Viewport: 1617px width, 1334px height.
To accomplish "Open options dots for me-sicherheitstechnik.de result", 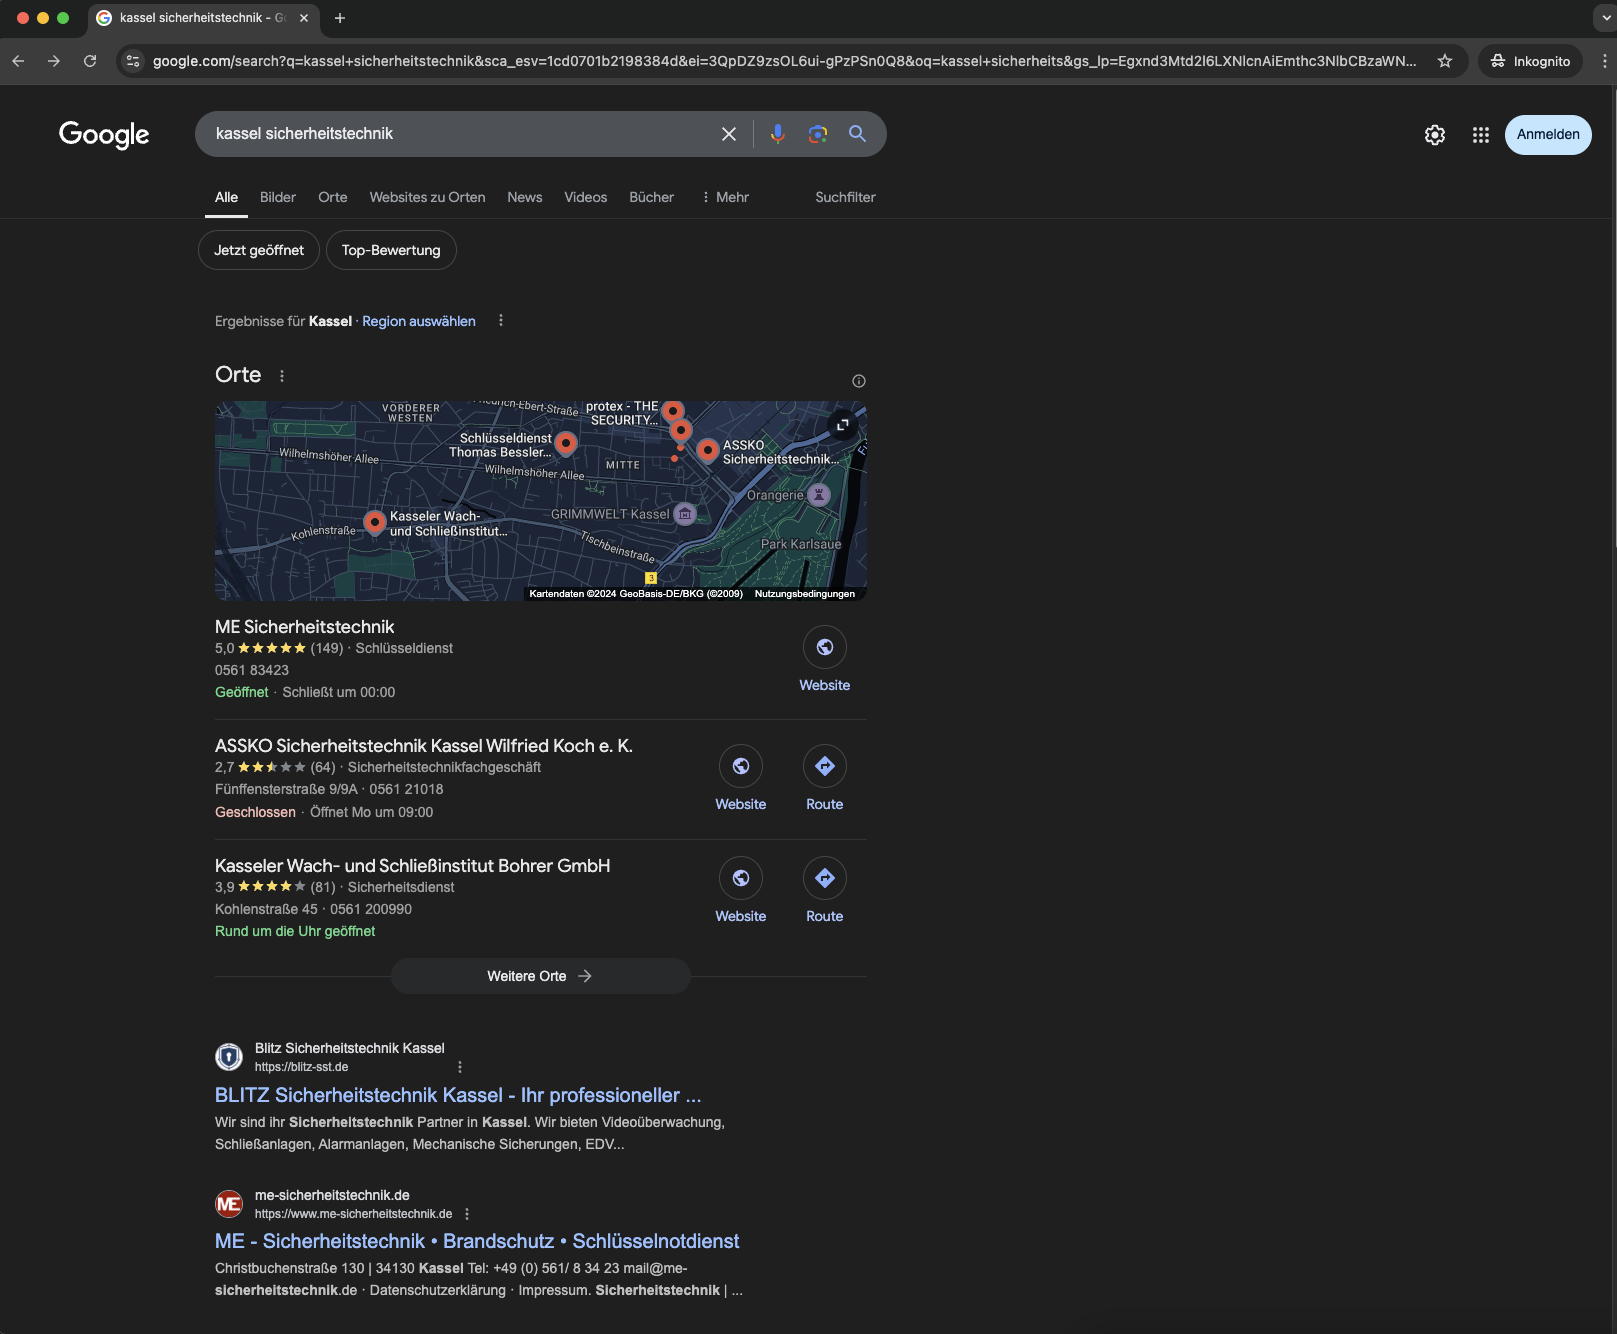I will pyautogui.click(x=467, y=1214).
